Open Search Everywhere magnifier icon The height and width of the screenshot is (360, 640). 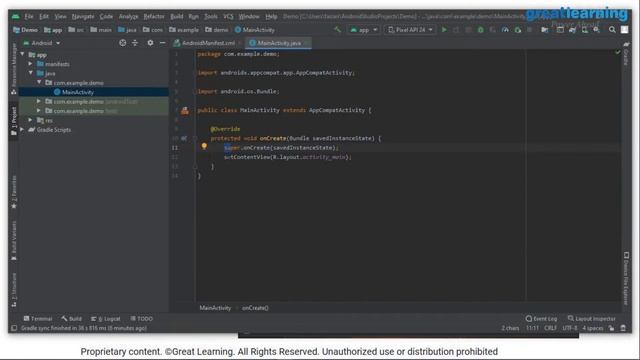point(612,30)
